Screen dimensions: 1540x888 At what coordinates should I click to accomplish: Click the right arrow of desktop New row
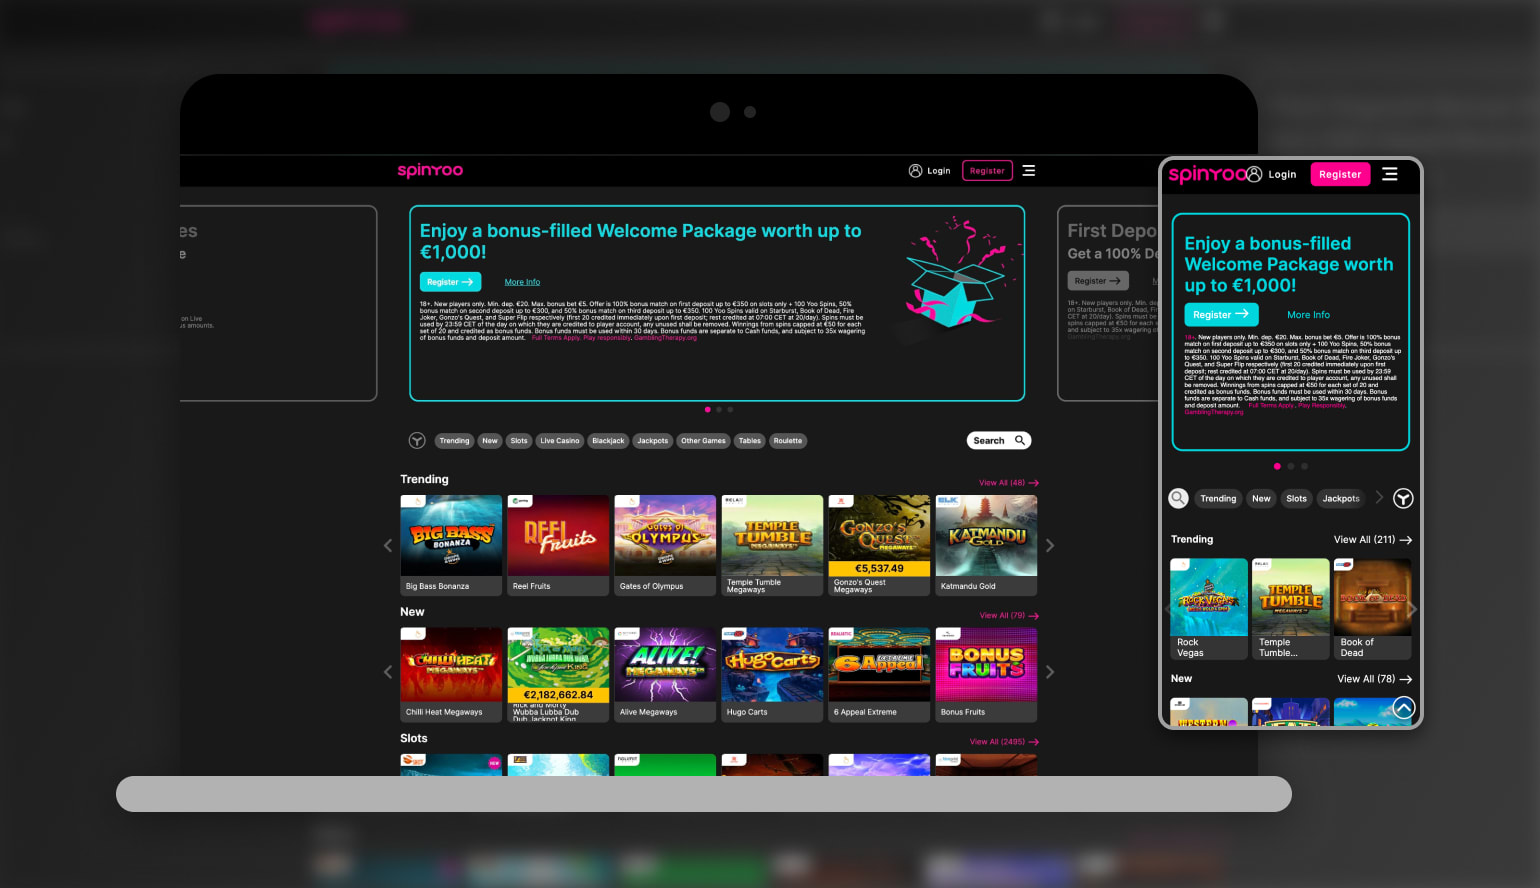[1050, 672]
